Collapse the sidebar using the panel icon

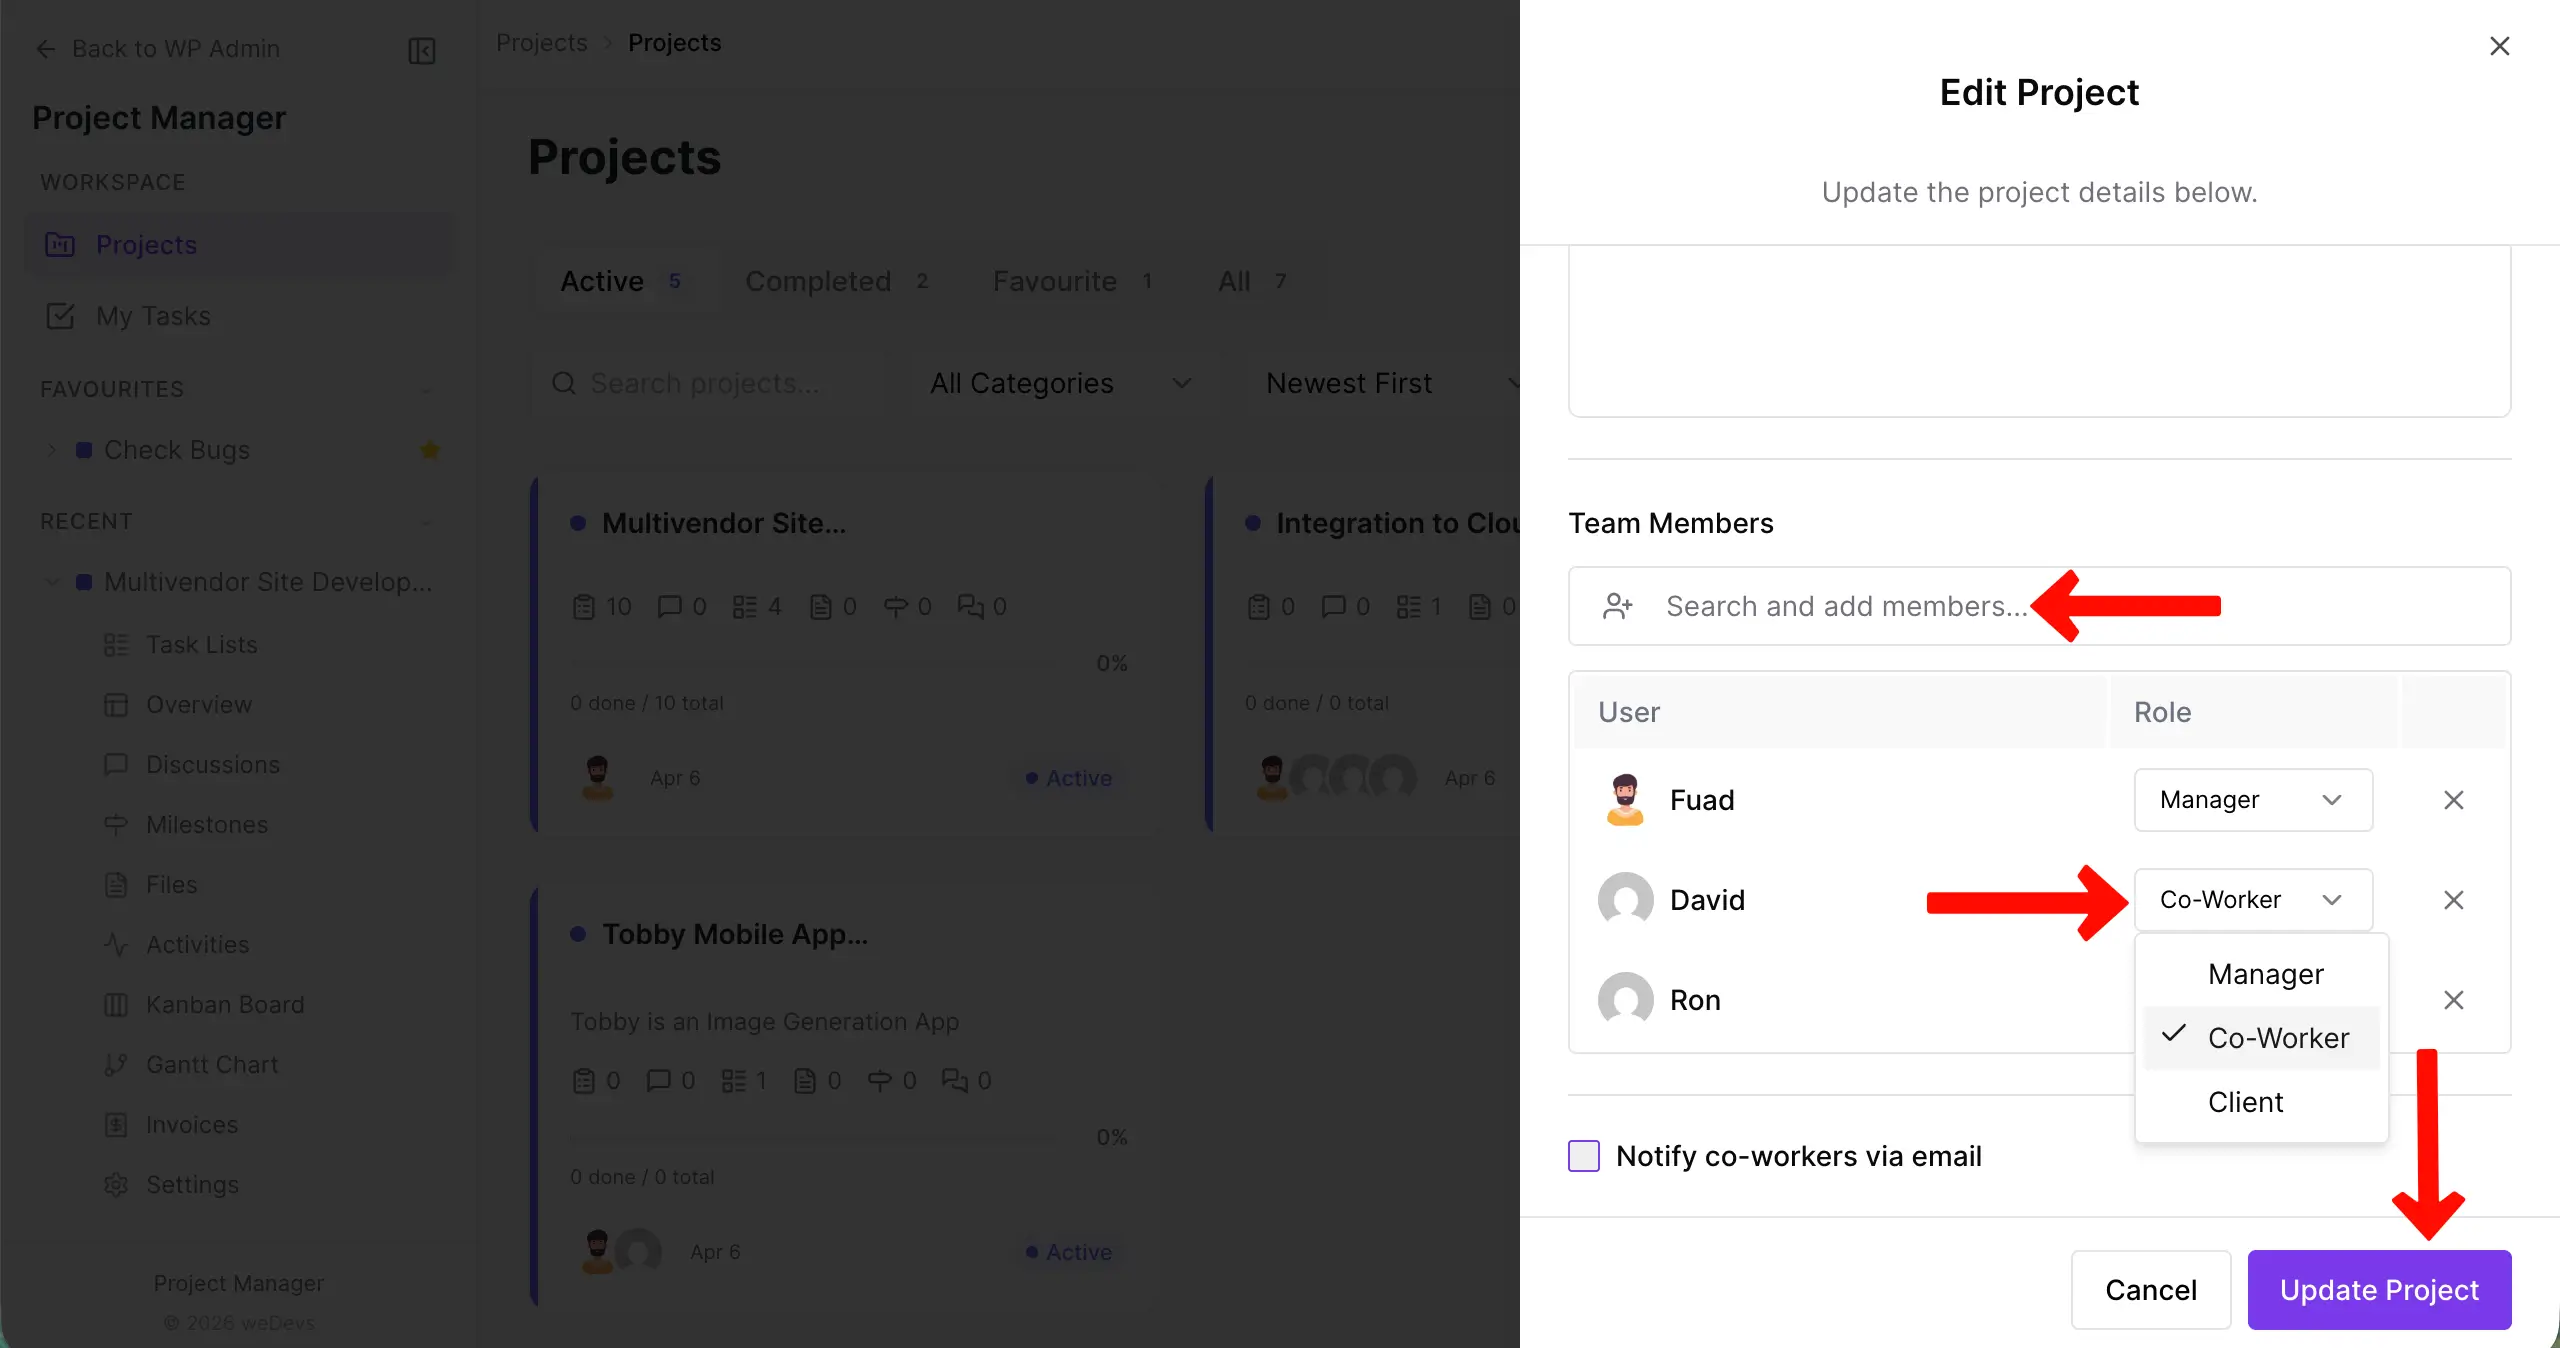(x=420, y=50)
